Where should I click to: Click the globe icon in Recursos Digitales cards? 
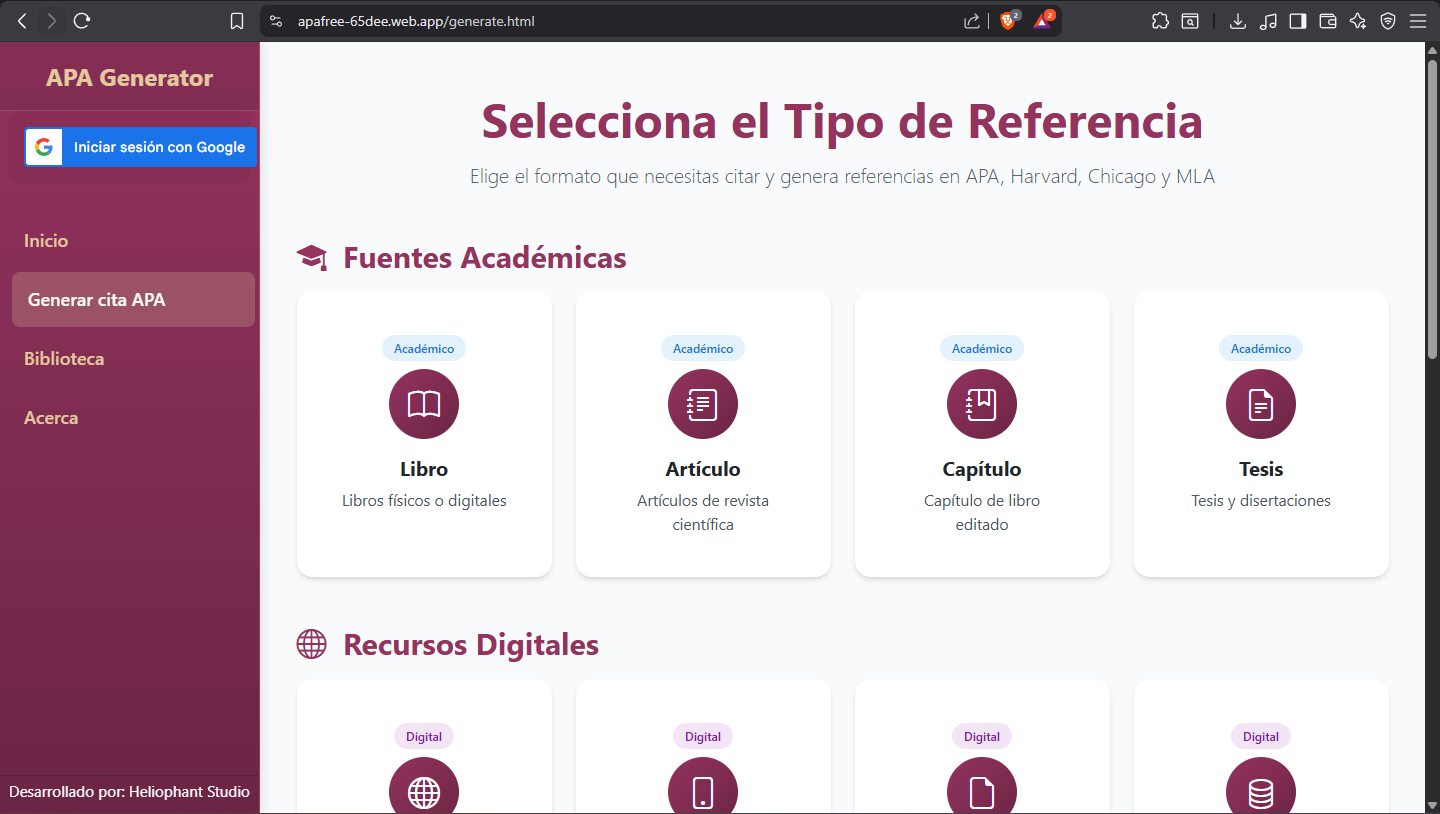424,790
